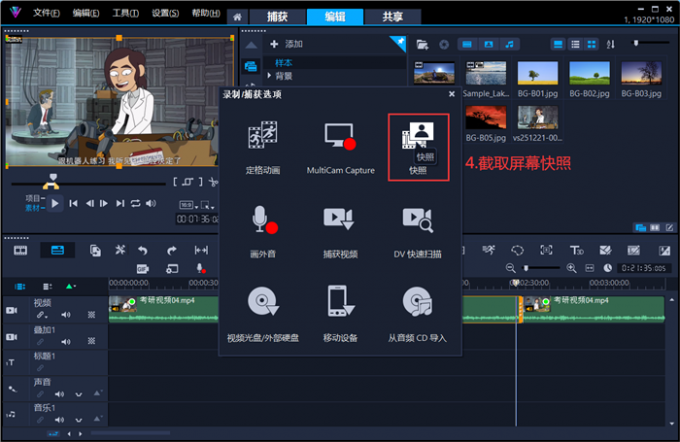Switch to the 共享 tab
Screen dimensions: 680x442
[392, 17]
